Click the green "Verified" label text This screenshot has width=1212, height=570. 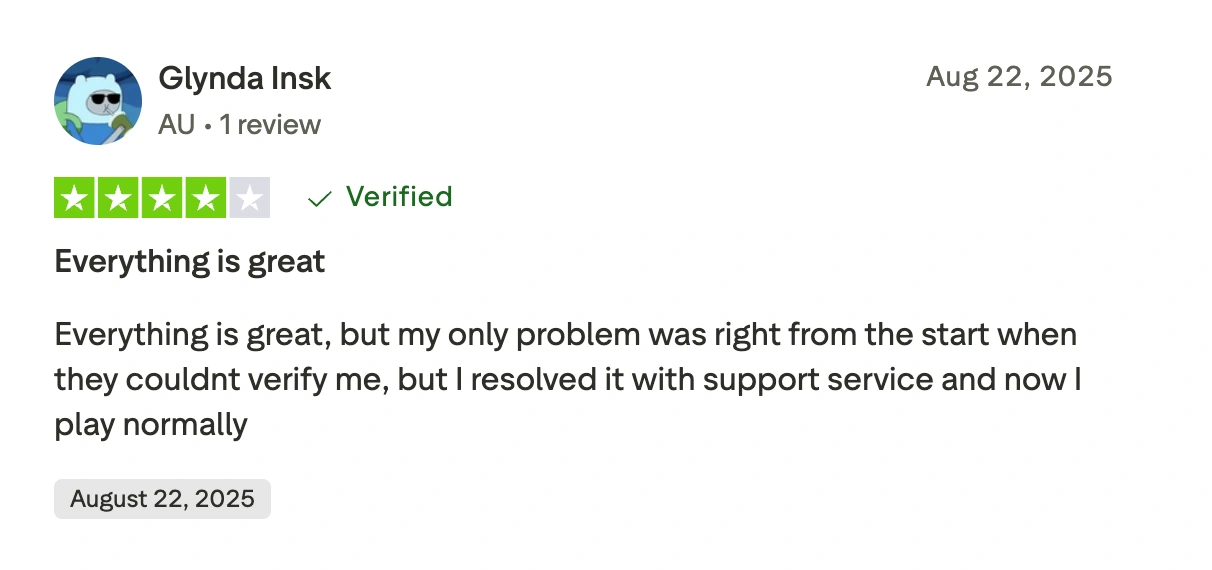pos(399,197)
